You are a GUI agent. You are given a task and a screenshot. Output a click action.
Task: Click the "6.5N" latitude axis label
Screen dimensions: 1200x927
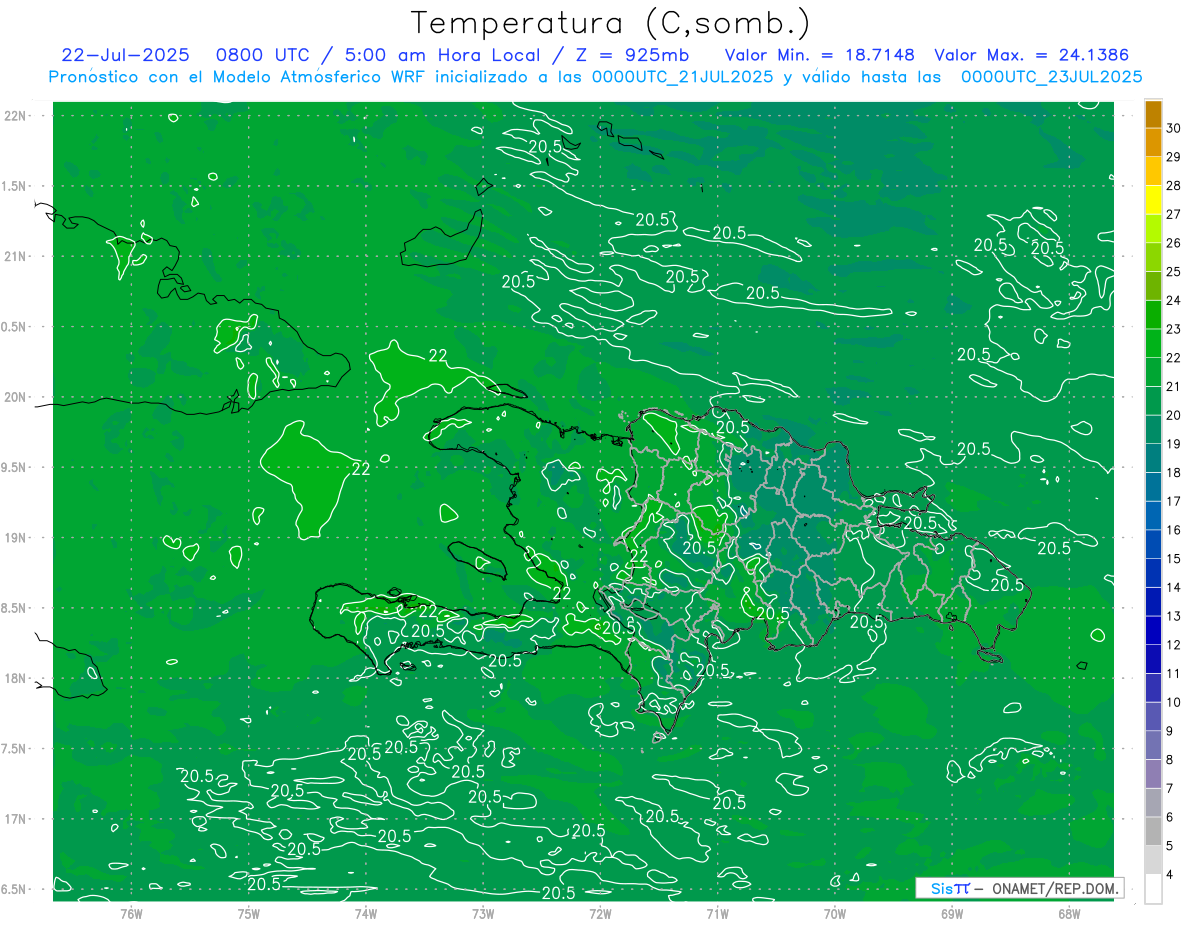tap(14, 890)
